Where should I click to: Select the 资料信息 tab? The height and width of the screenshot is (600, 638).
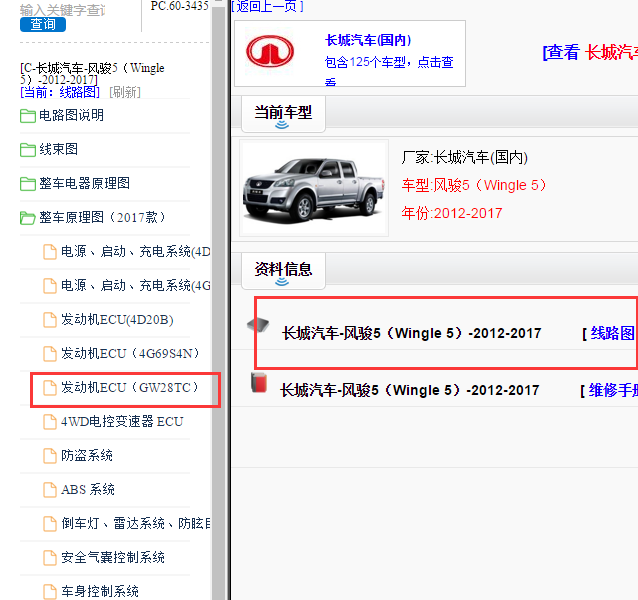point(283,271)
